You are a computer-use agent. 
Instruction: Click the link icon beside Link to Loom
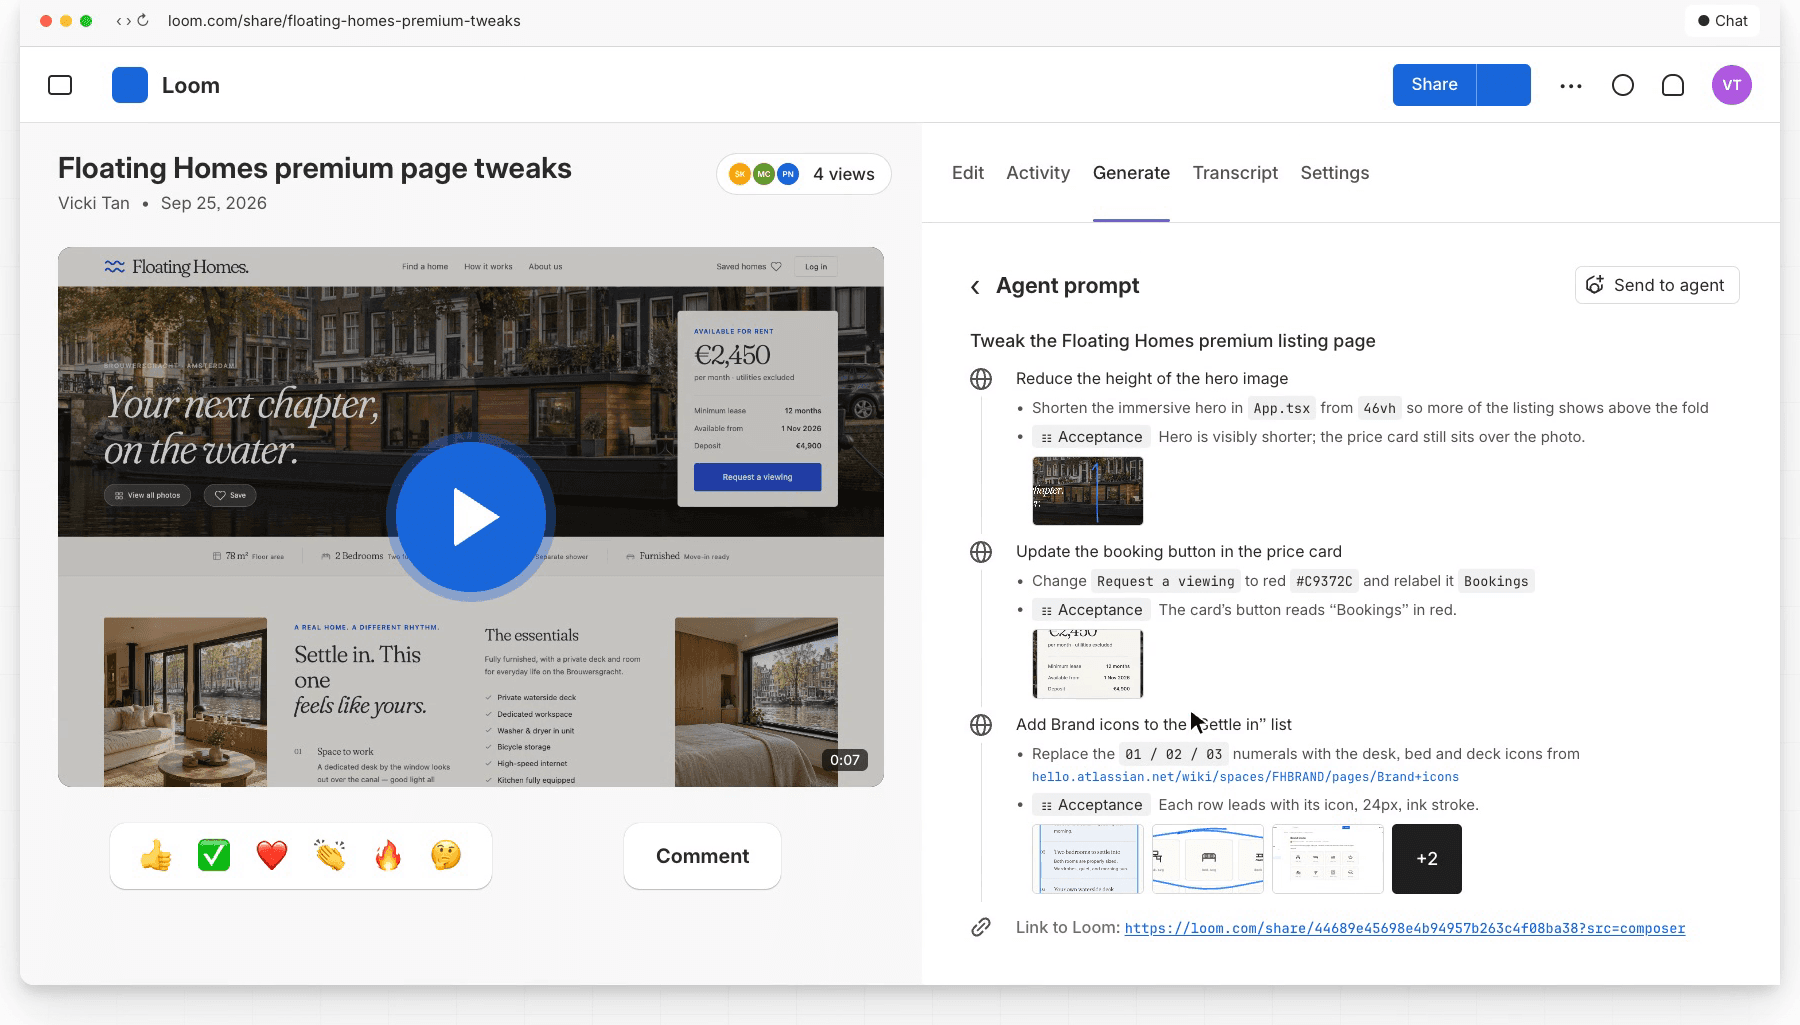pos(981,927)
